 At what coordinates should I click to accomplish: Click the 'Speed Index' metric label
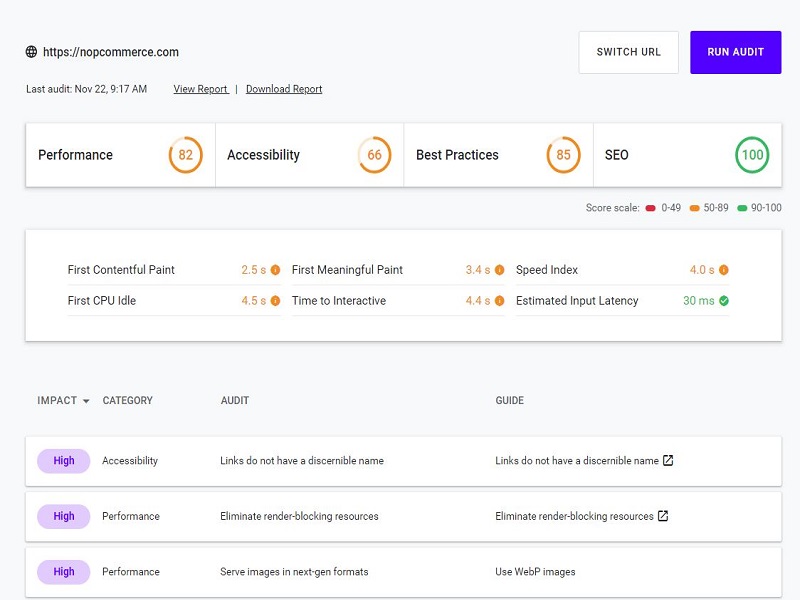pos(547,270)
